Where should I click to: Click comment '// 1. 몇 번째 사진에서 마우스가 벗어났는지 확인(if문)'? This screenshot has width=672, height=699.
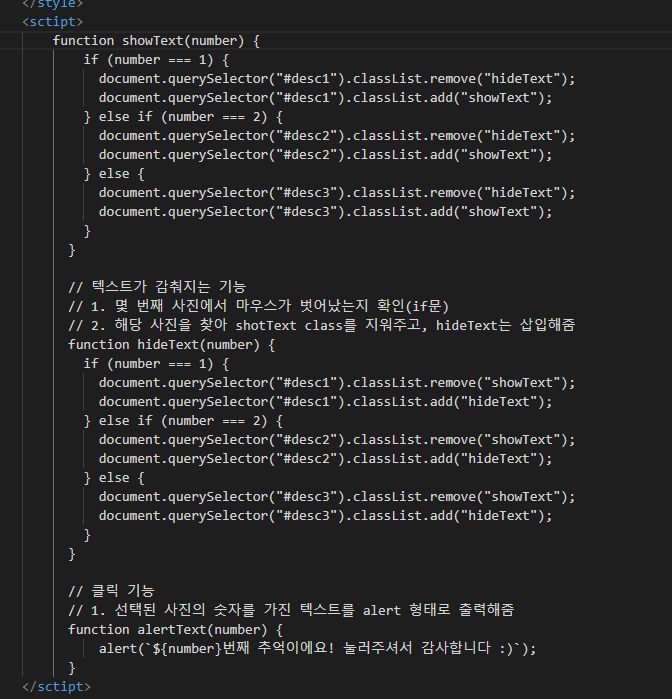click(x=259, y=306)
